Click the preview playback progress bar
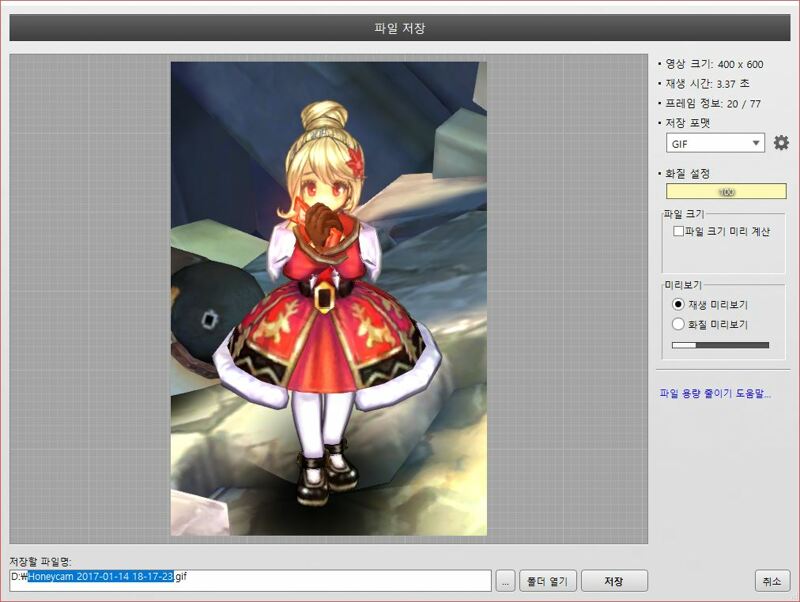 pyautogui.click(x=720, y=345)
